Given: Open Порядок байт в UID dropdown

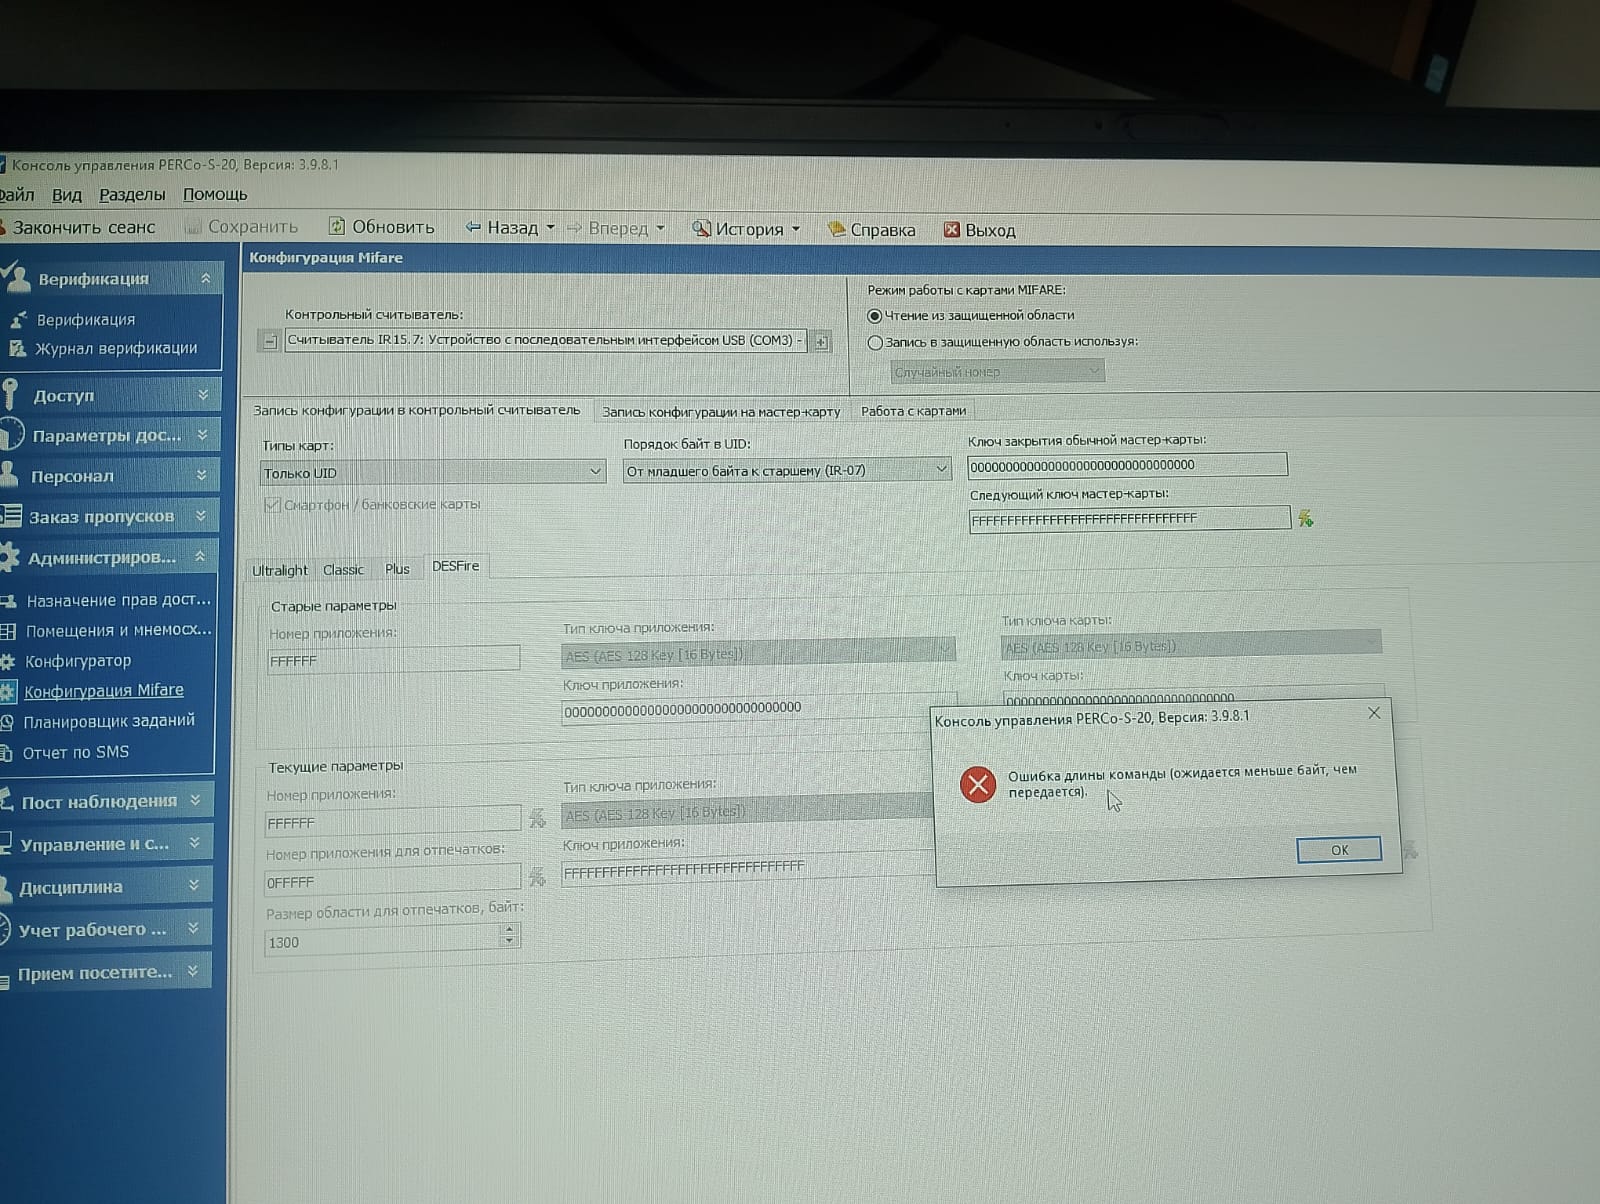Looking at the screenshot, I should click(940, 469).
